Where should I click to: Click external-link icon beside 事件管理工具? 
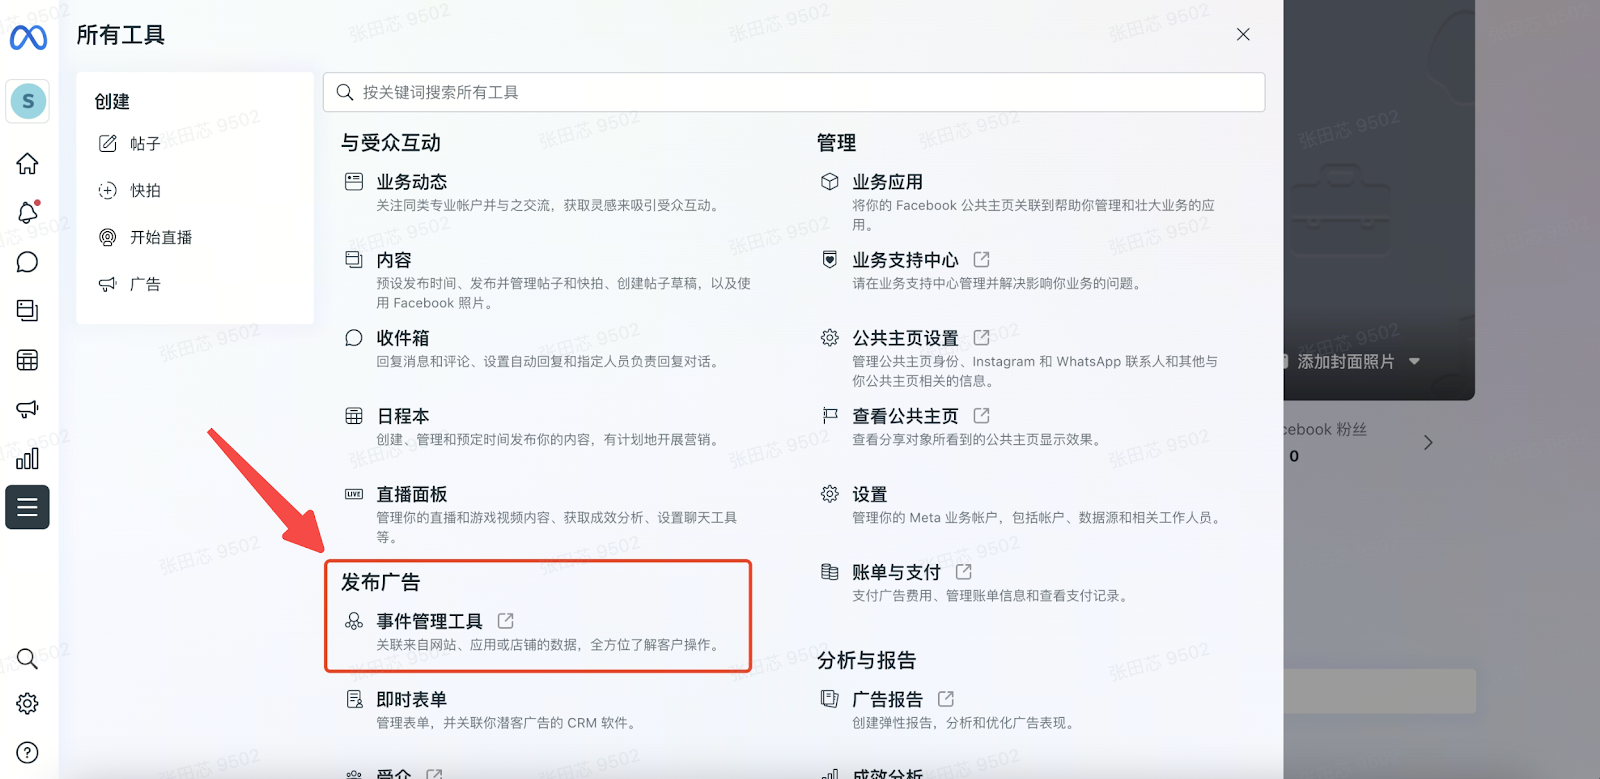click(506, 621)
